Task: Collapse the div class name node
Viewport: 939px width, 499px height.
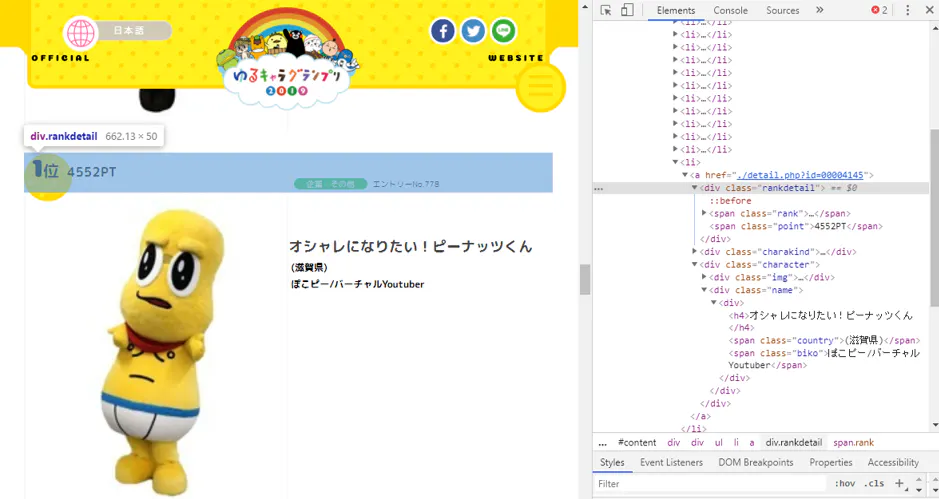Action: 704,290
